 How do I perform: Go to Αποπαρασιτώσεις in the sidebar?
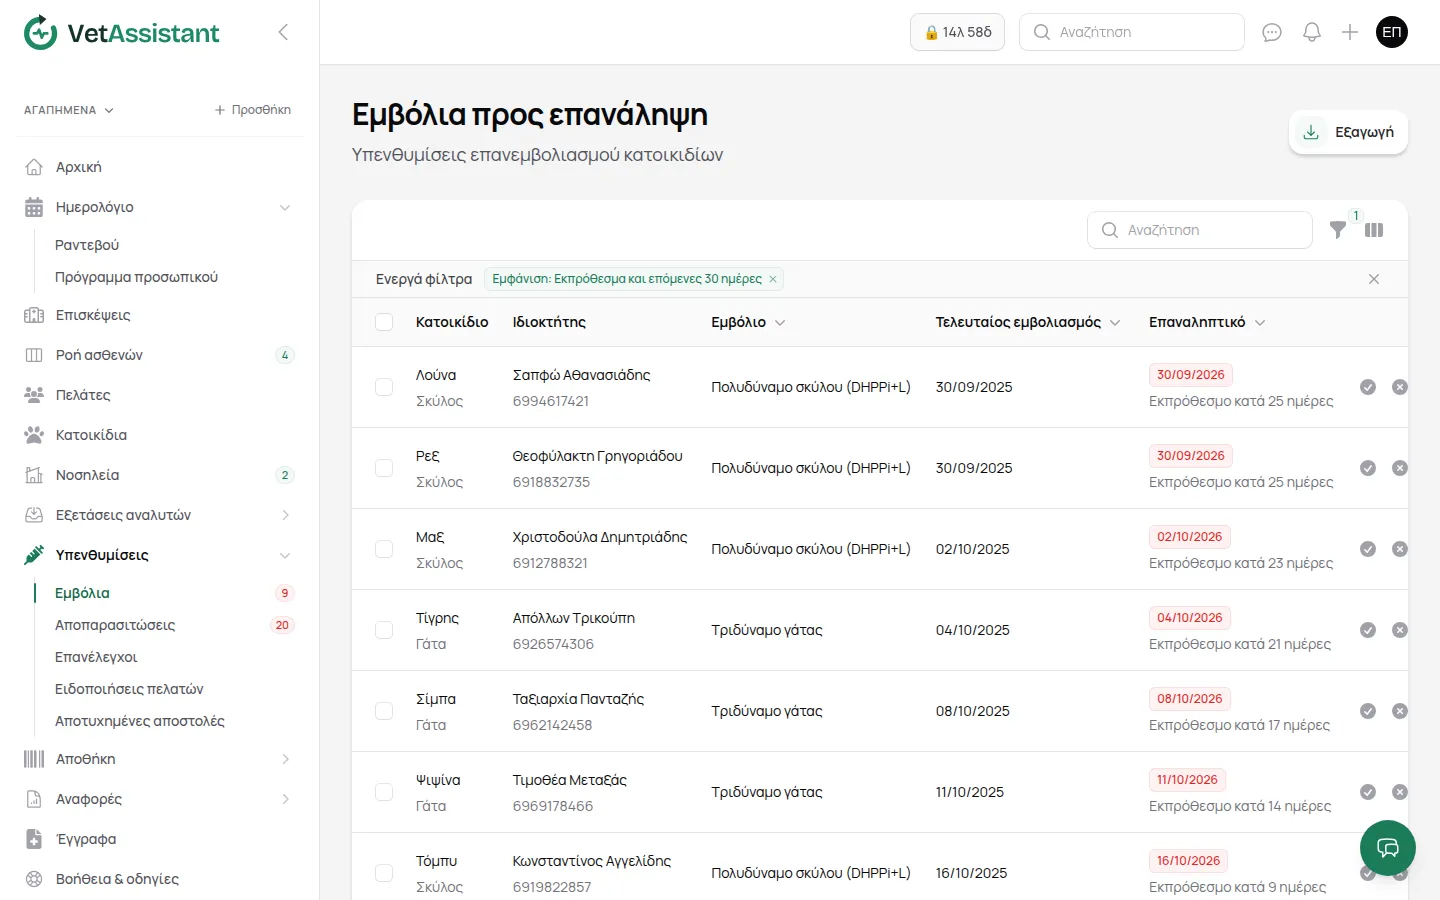115,625
